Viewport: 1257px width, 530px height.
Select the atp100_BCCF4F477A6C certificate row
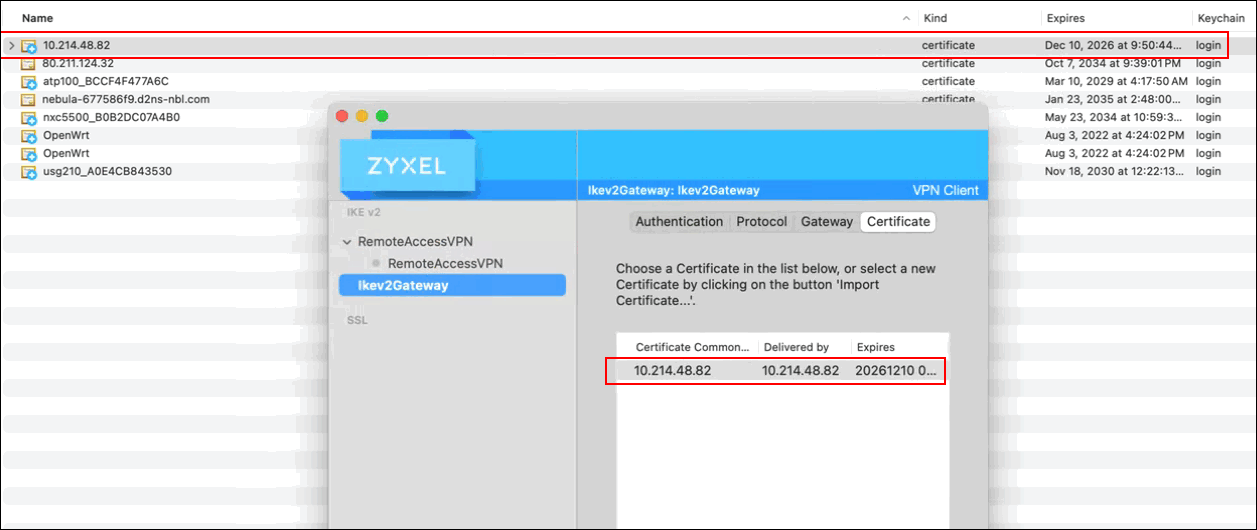(628, 81)
